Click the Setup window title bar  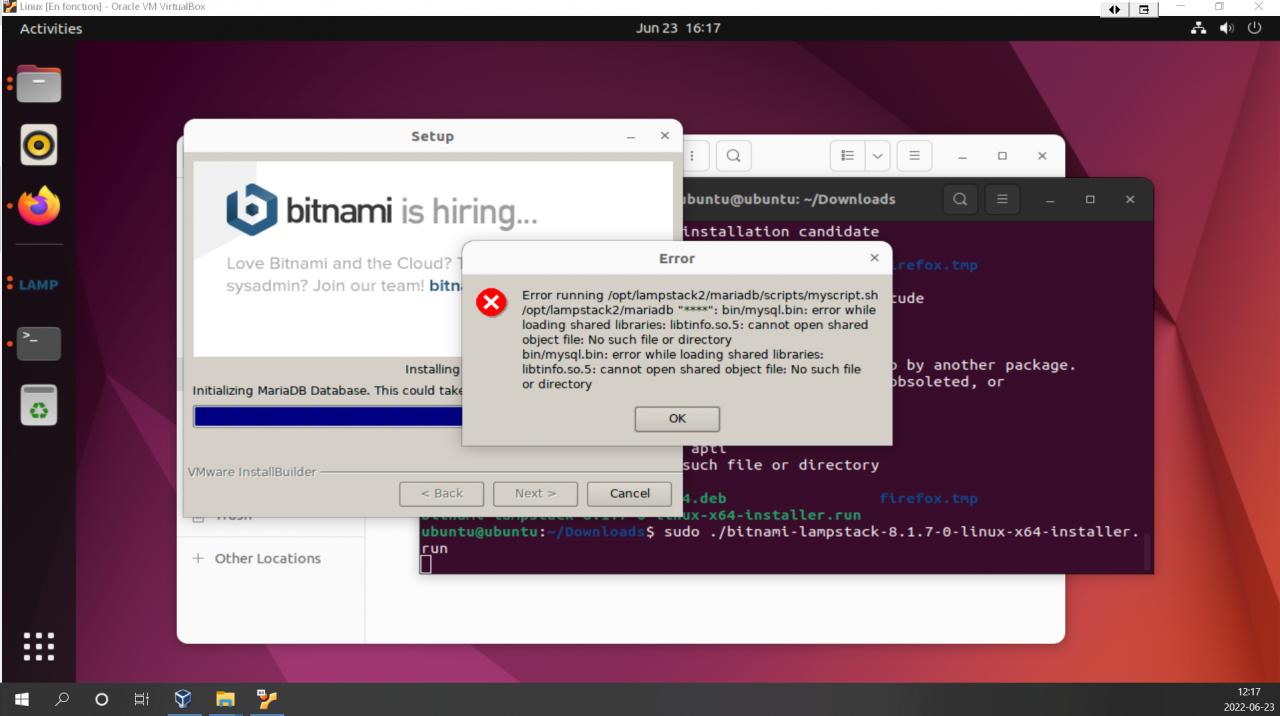click(432, 136)
